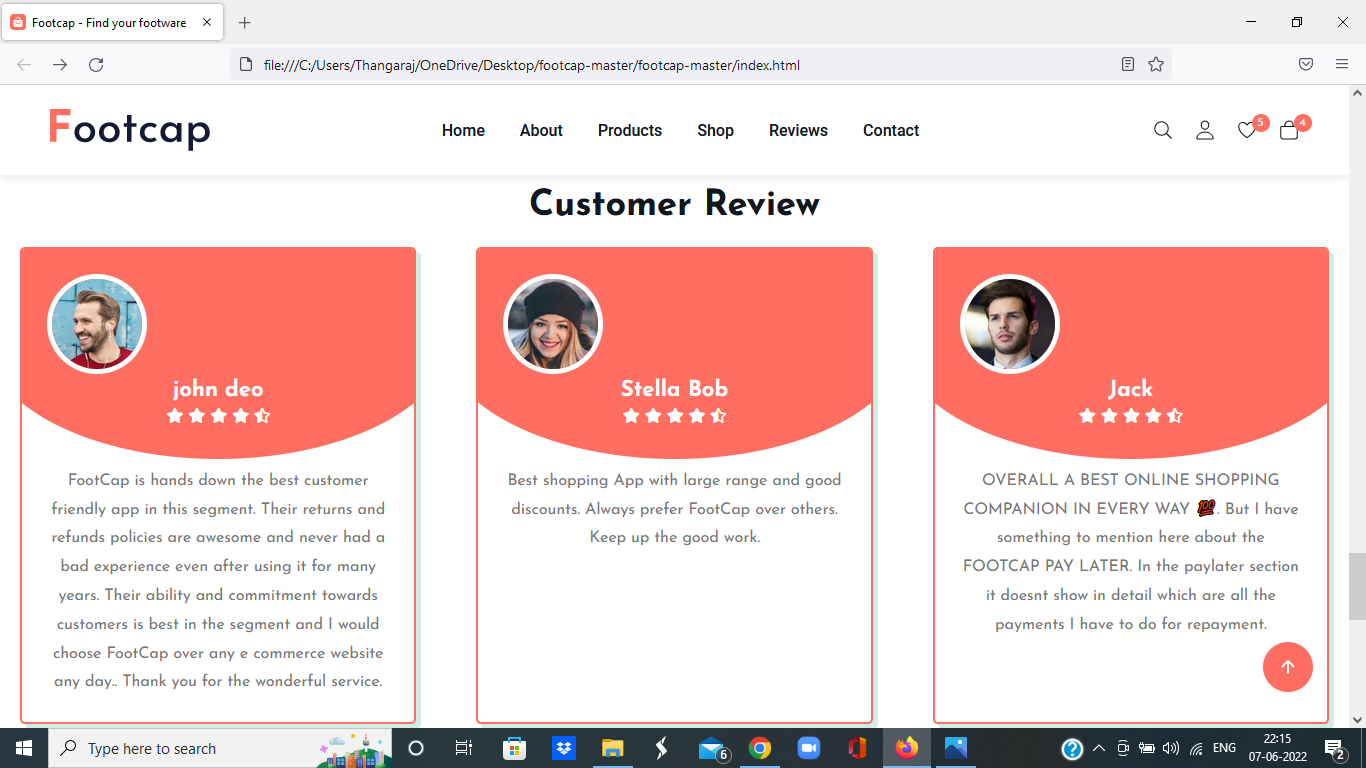Open the Contact page
This screenshot has width=1366, height=768.
[x=890, y=130]
